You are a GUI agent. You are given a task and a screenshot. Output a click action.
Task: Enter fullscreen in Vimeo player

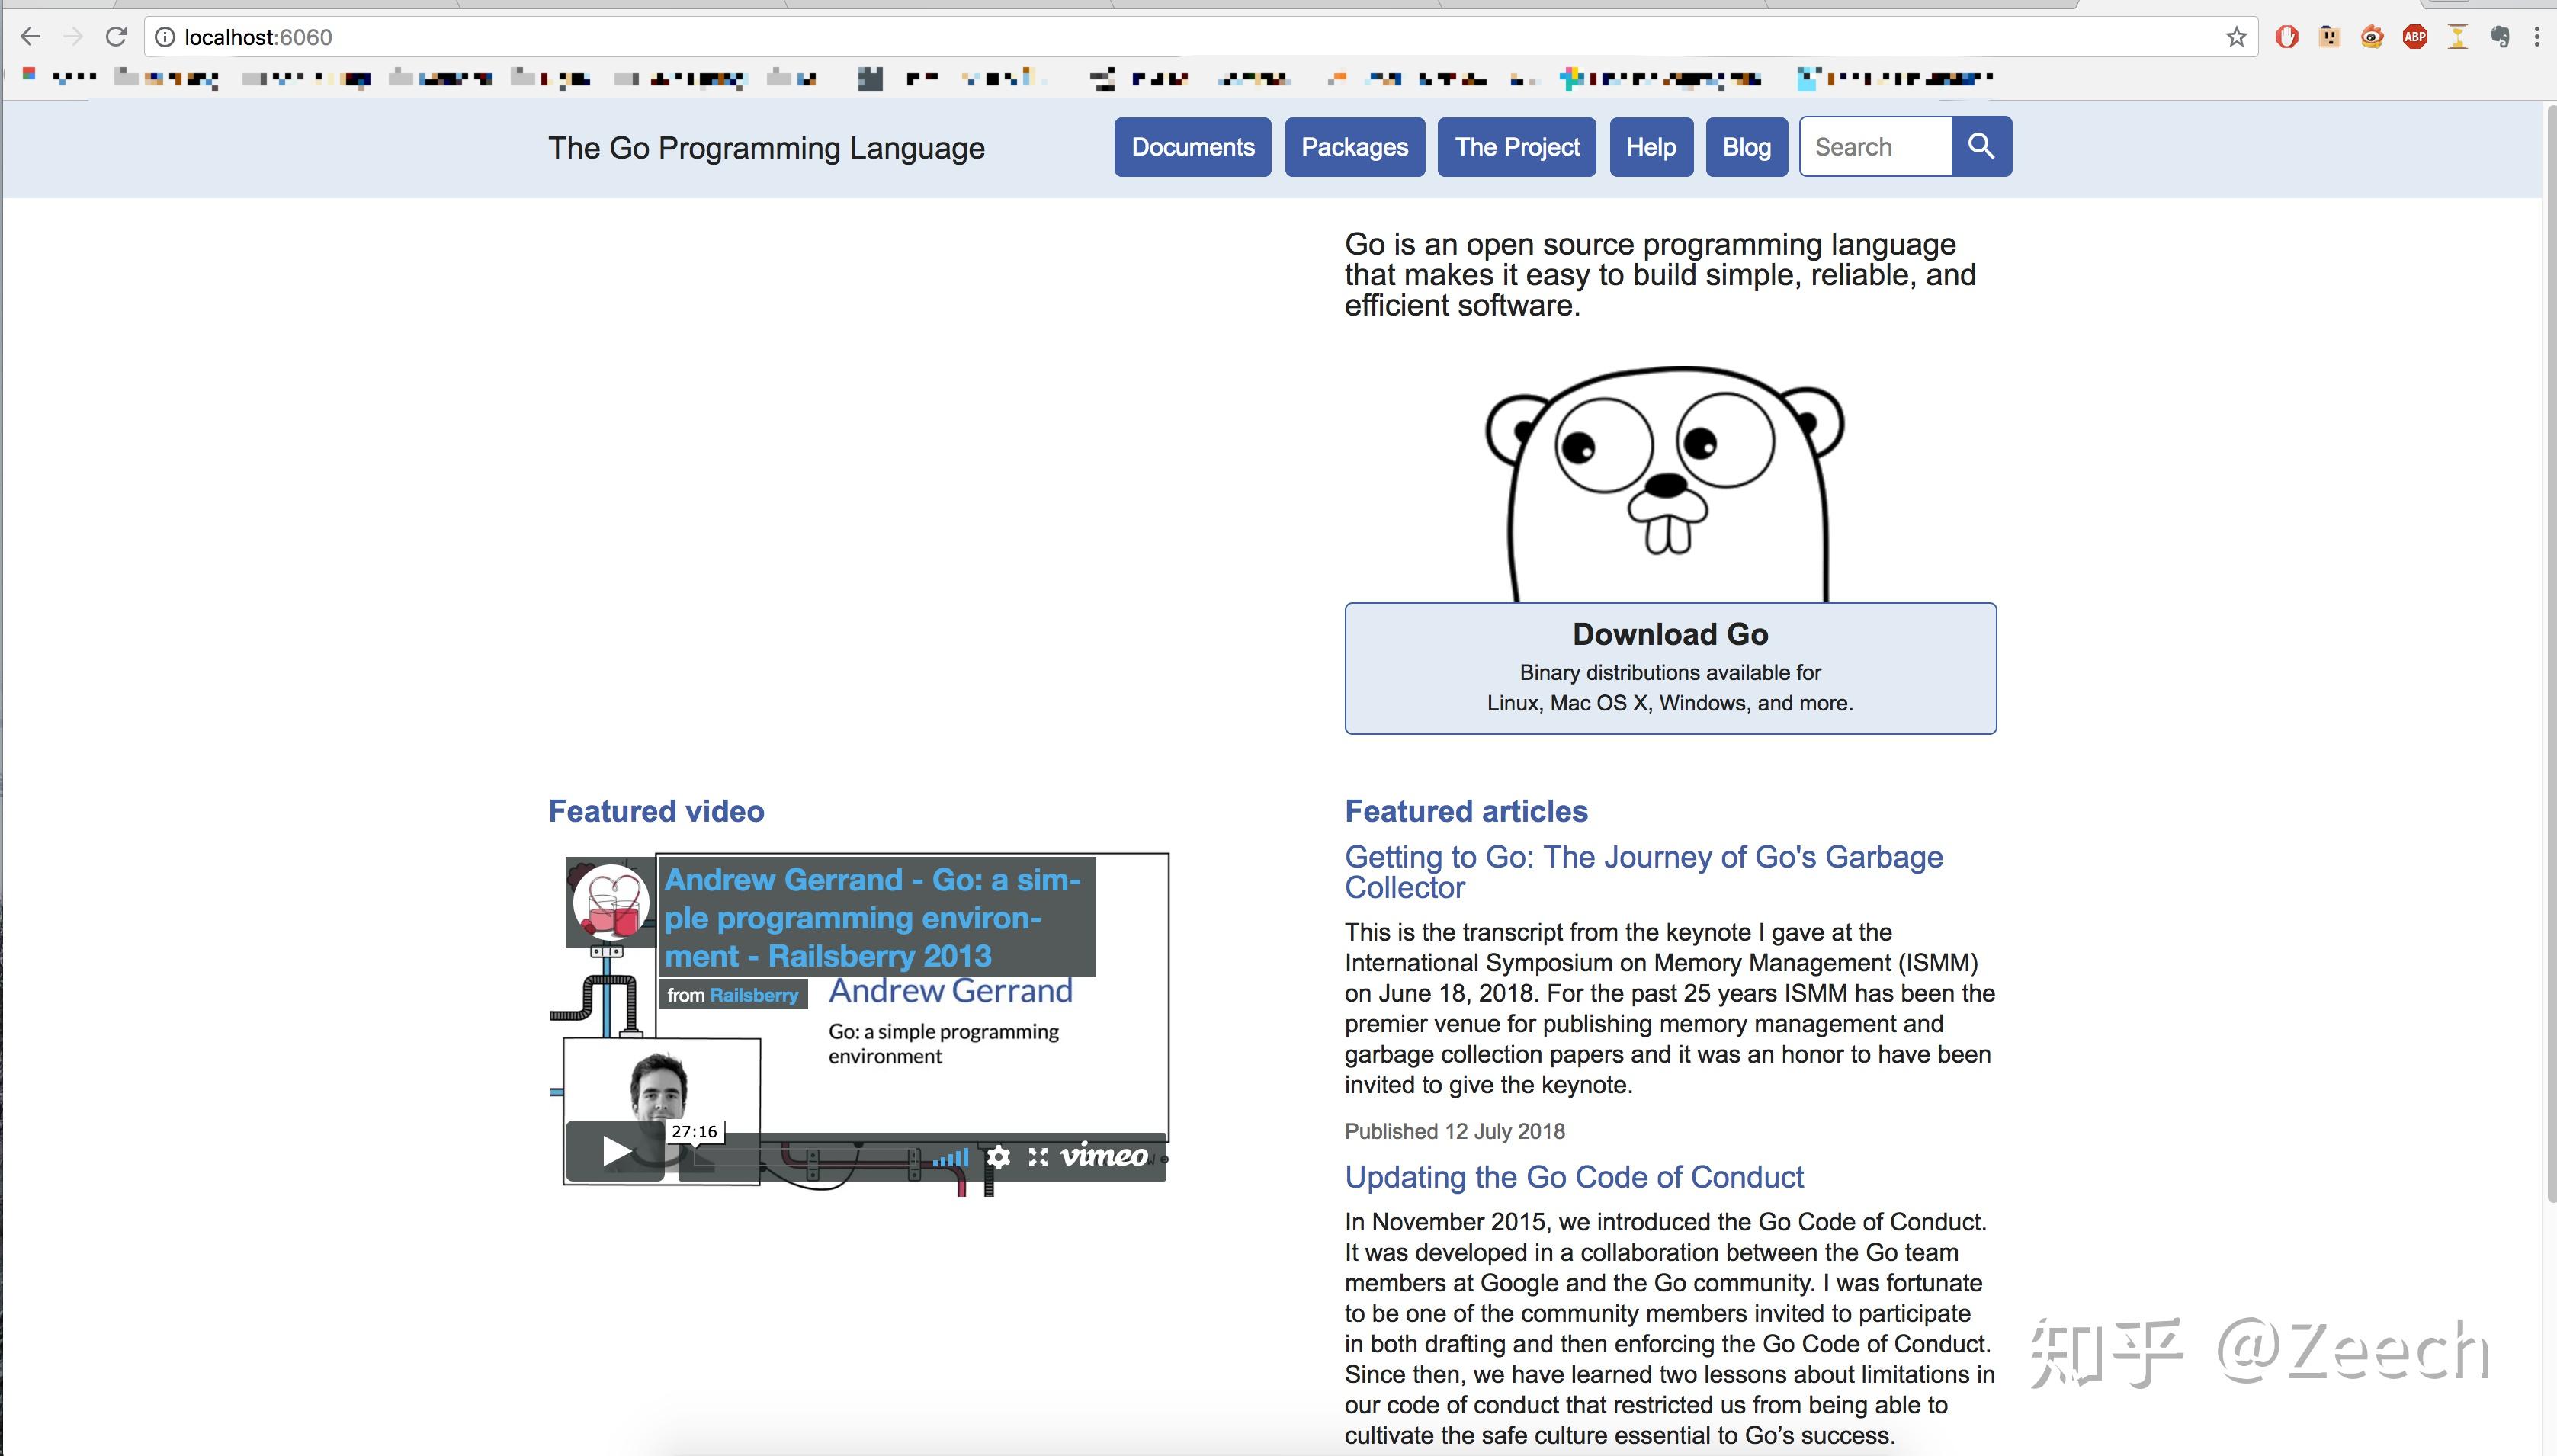click(x=1037, y=1157)
